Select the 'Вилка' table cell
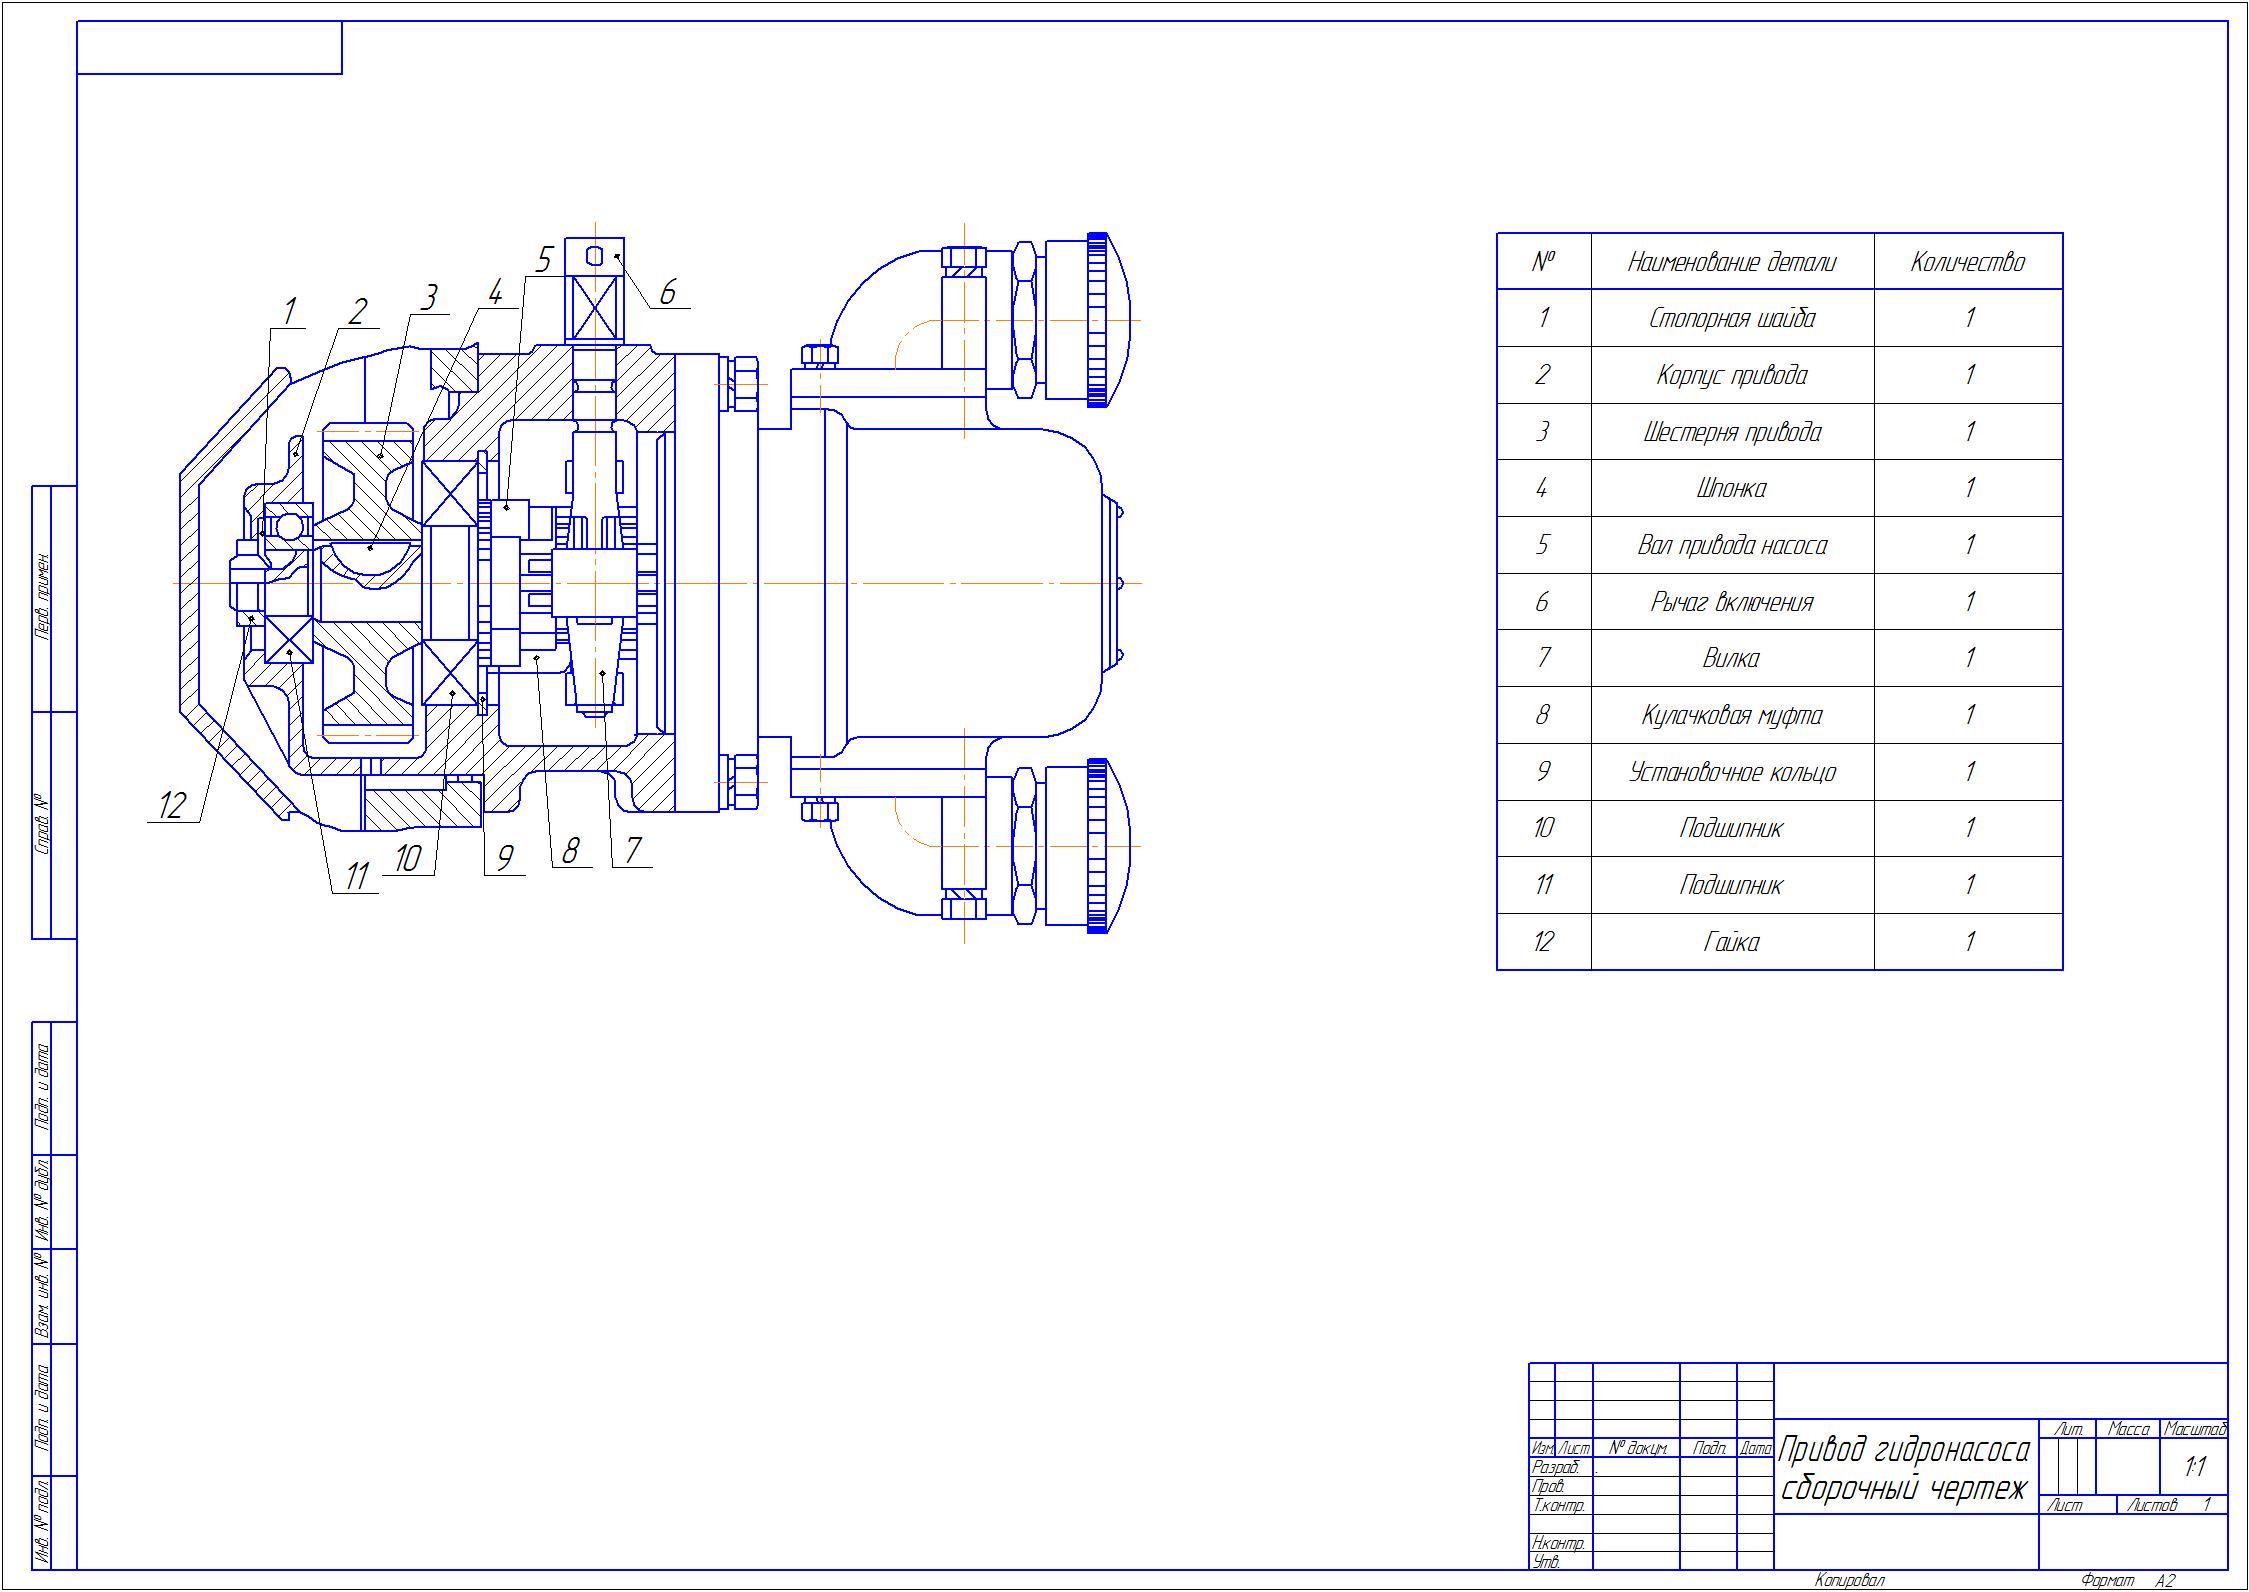 1731,658
